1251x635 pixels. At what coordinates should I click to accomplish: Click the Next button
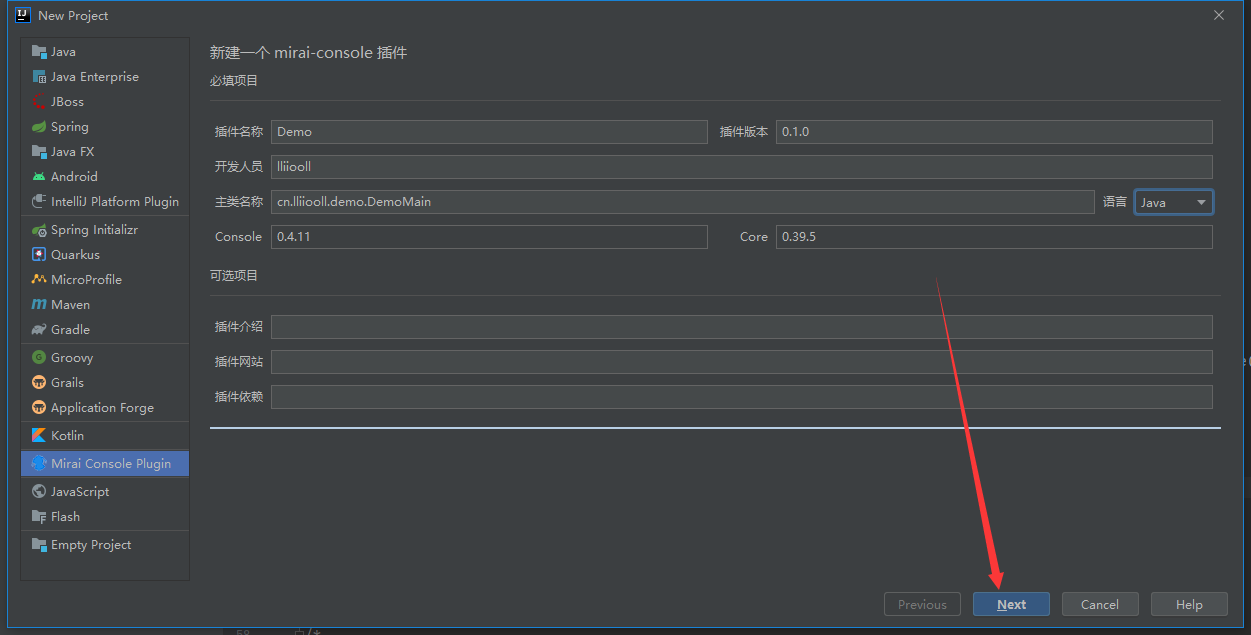point(1011,604)
